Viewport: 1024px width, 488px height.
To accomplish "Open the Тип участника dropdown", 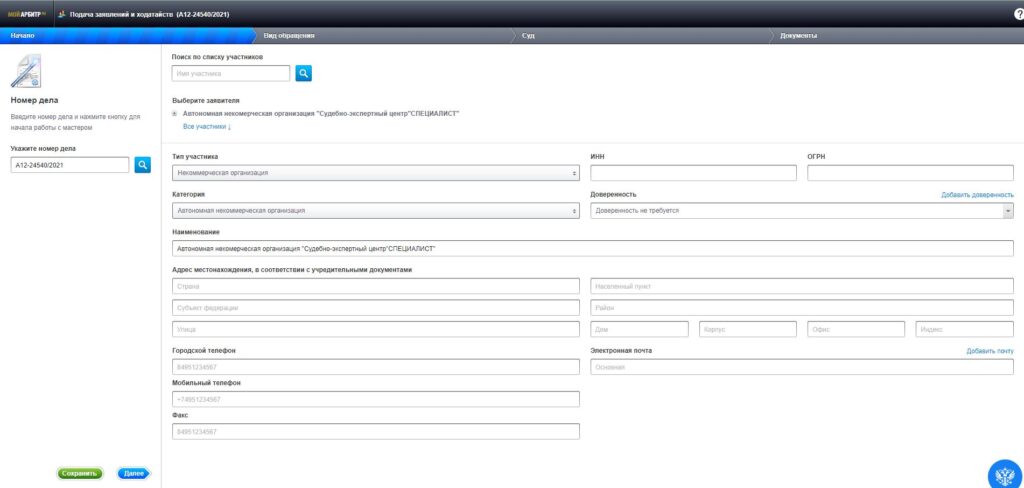I will [376, 173].
